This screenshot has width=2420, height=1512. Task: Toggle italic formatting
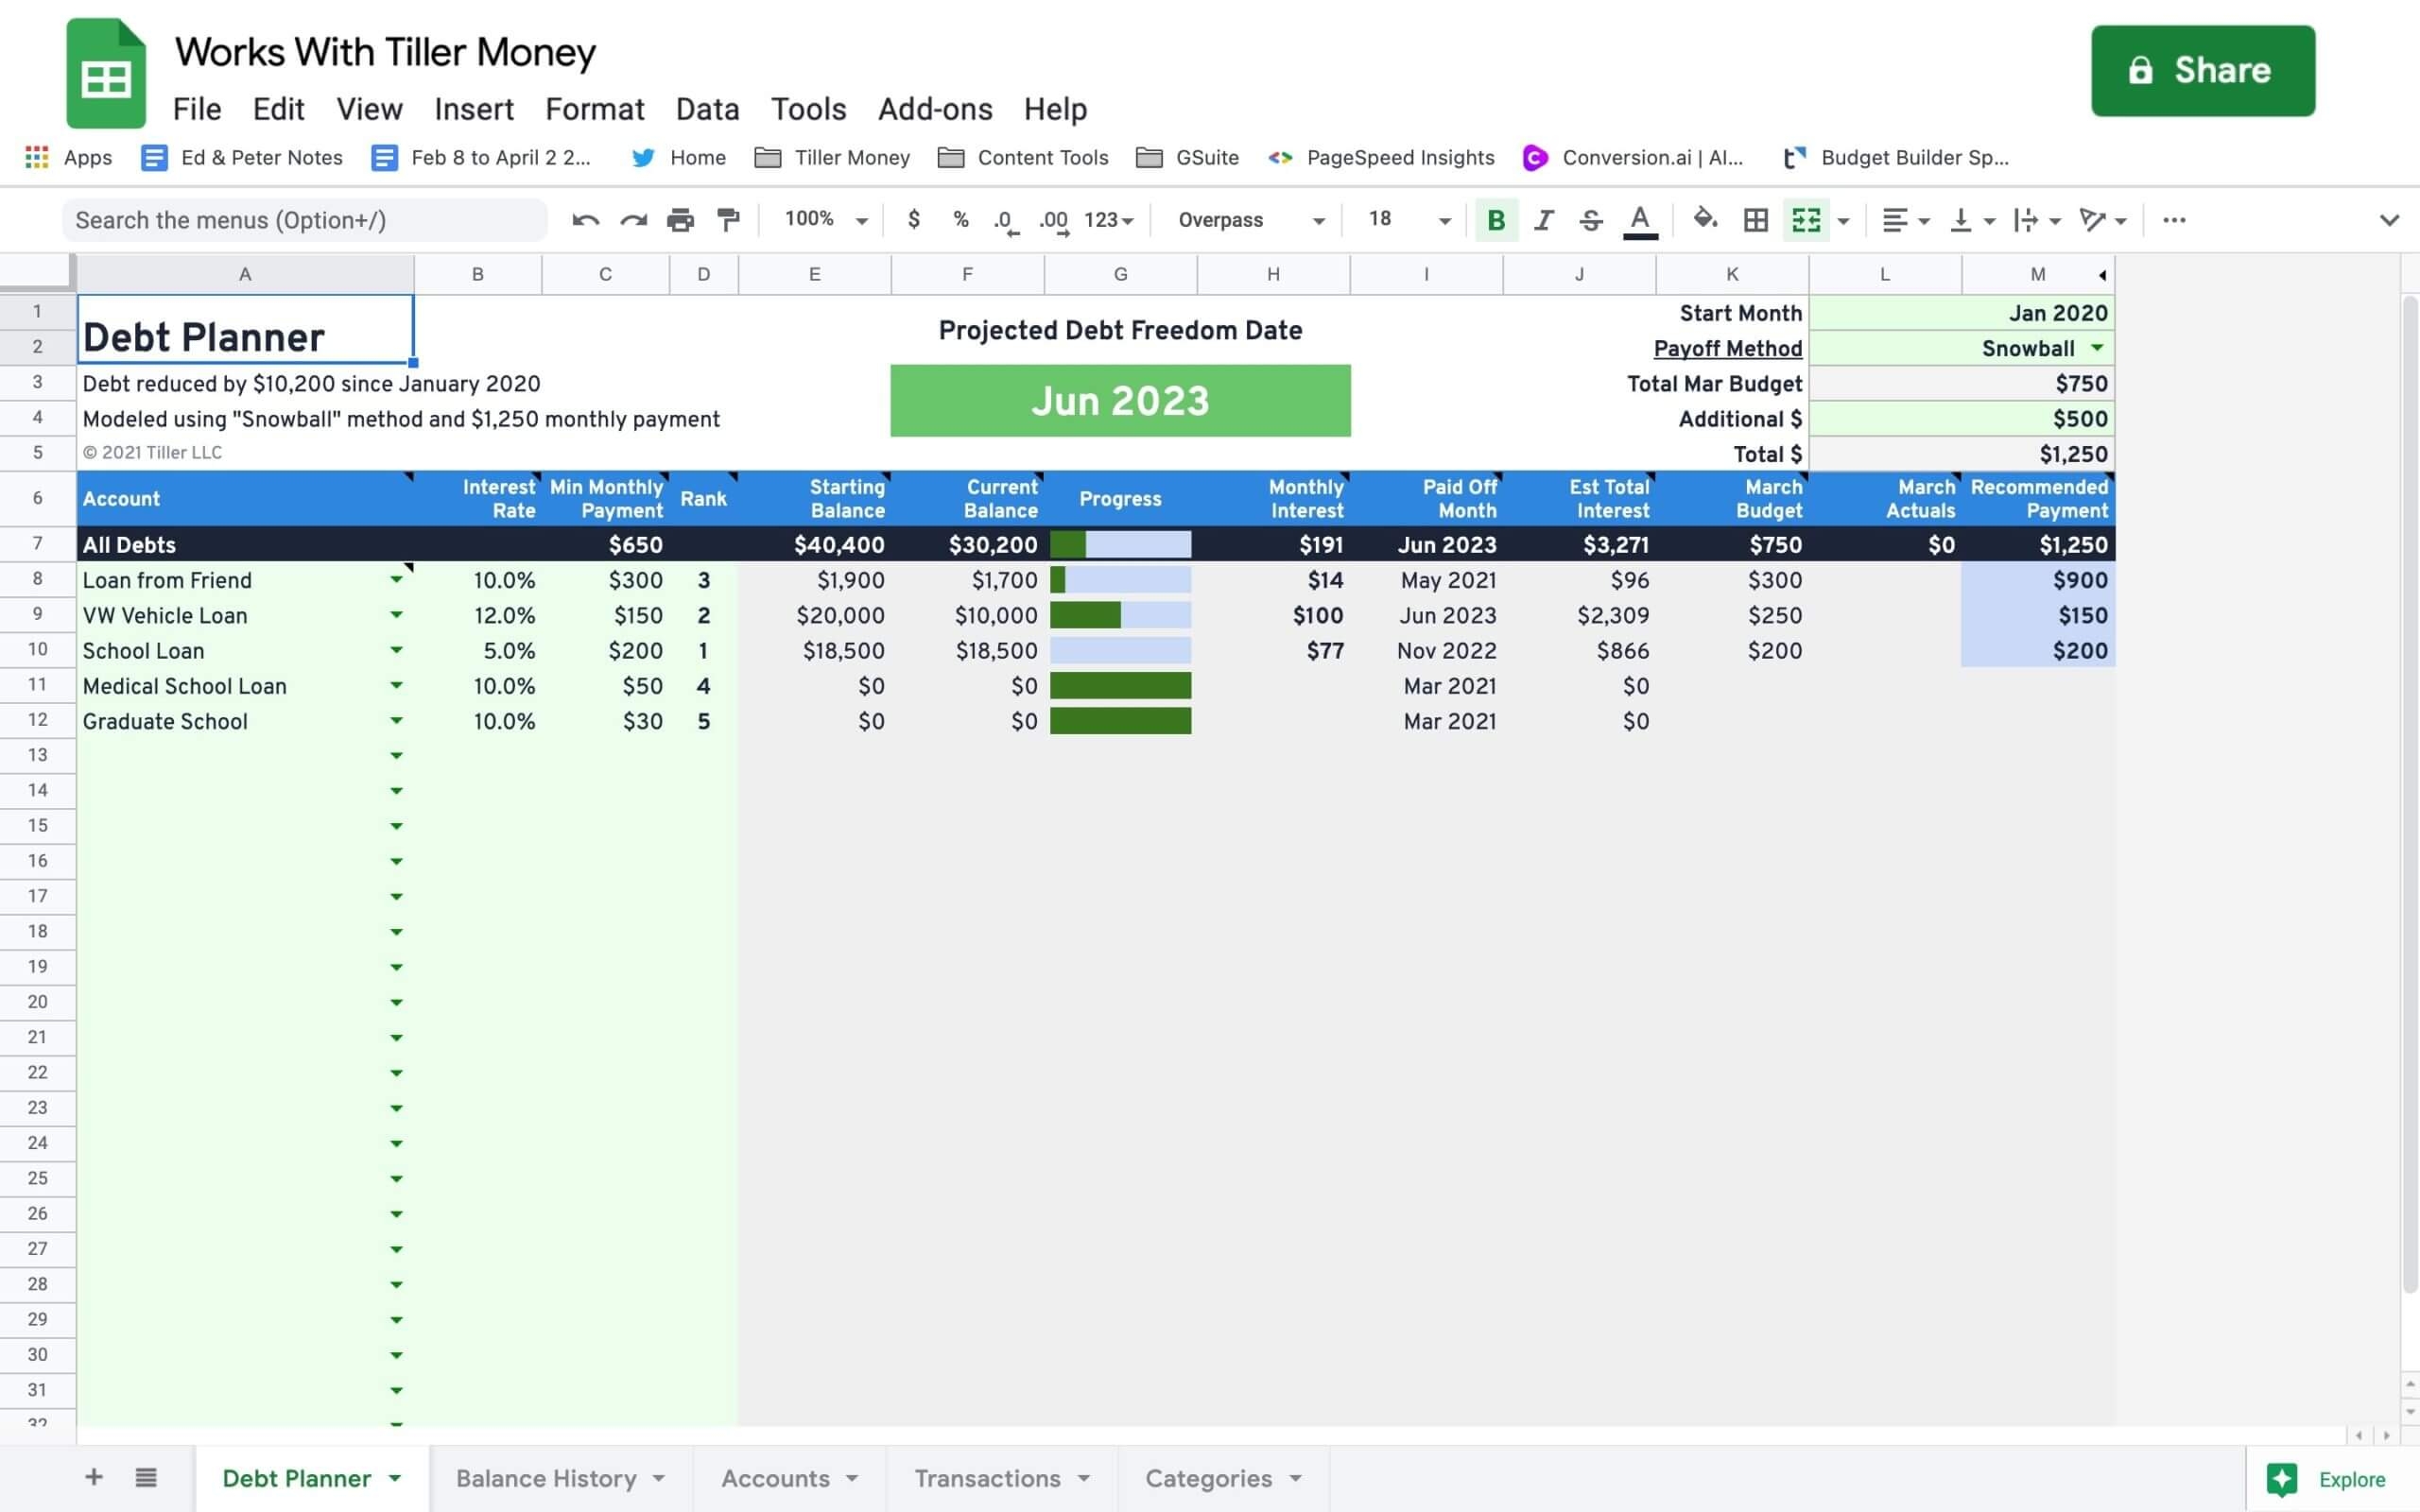click(x=1543, y=219)
